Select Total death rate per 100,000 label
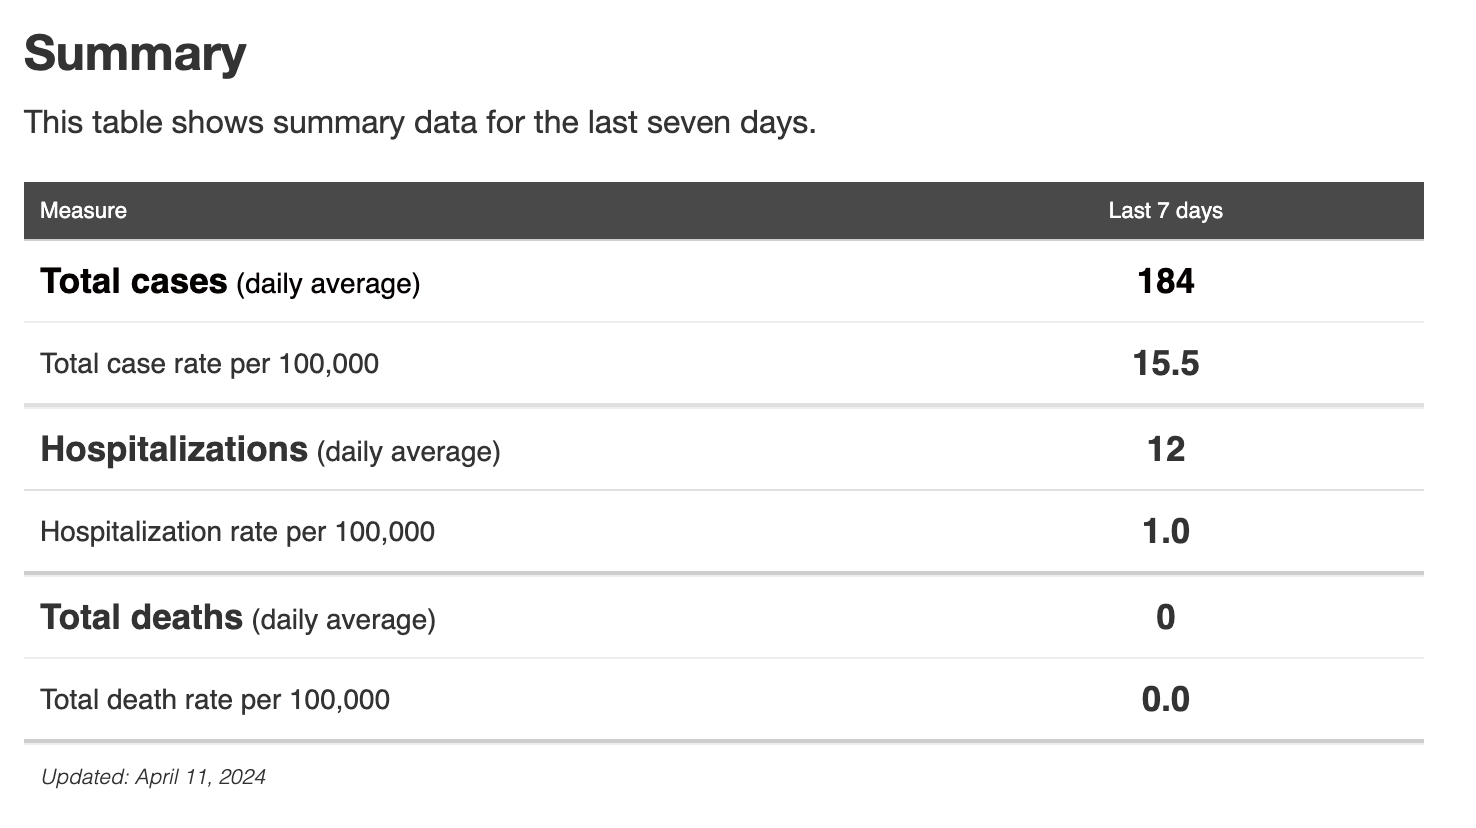1476x828 pixels. [x=215, y=700]
